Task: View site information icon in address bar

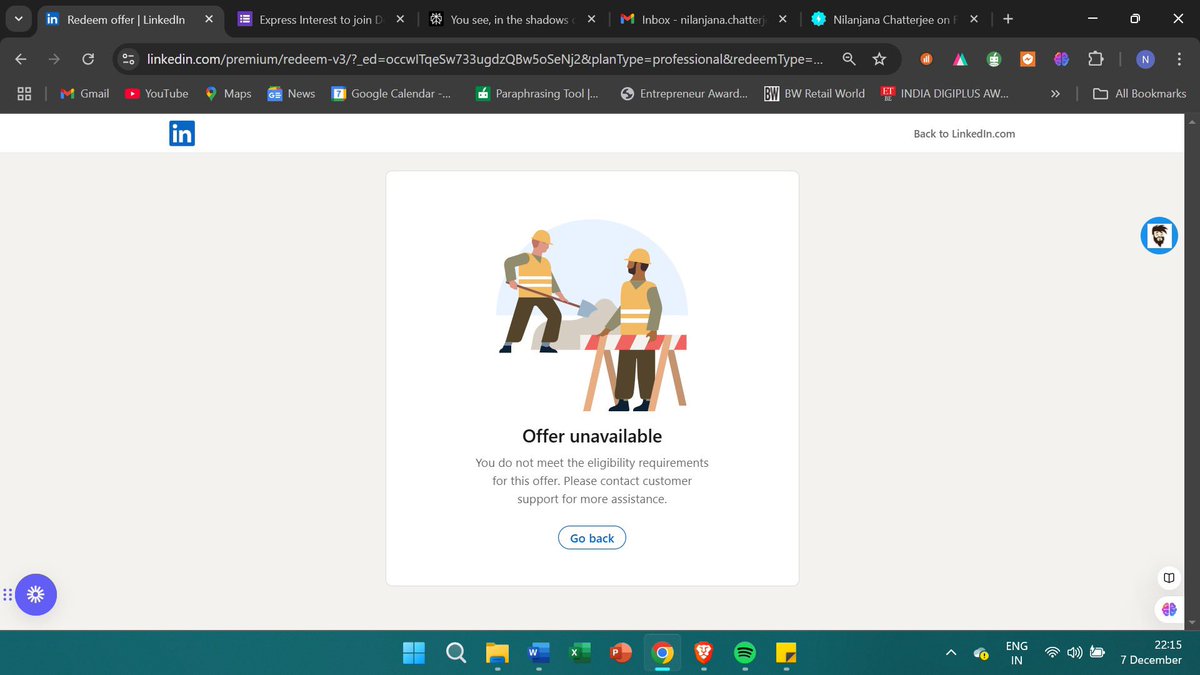Action: 129,59
